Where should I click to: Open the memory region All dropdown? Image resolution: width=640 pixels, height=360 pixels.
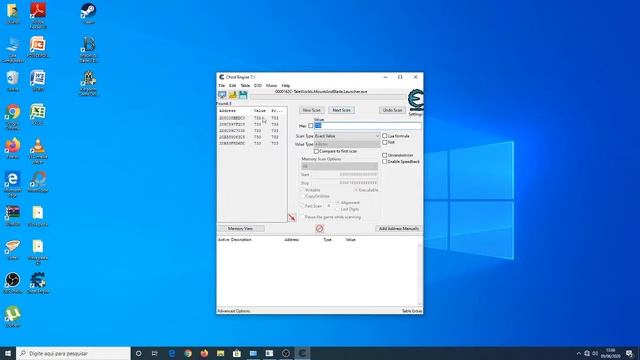tap(340, 166)
